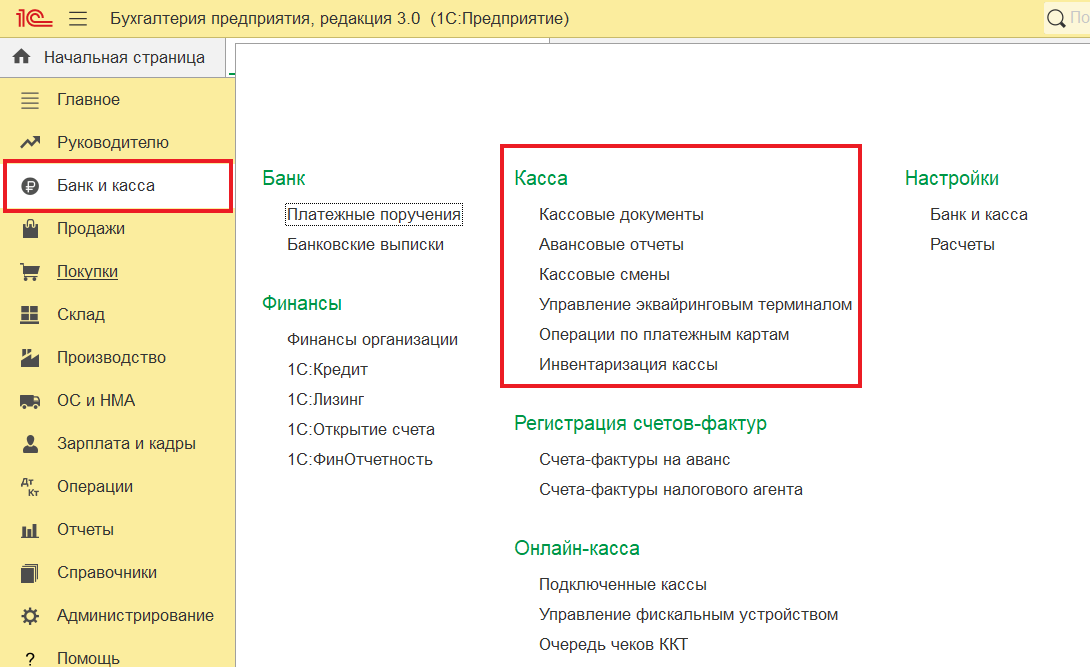Open 1С:ФинОтчетность link

click(360, 459)
